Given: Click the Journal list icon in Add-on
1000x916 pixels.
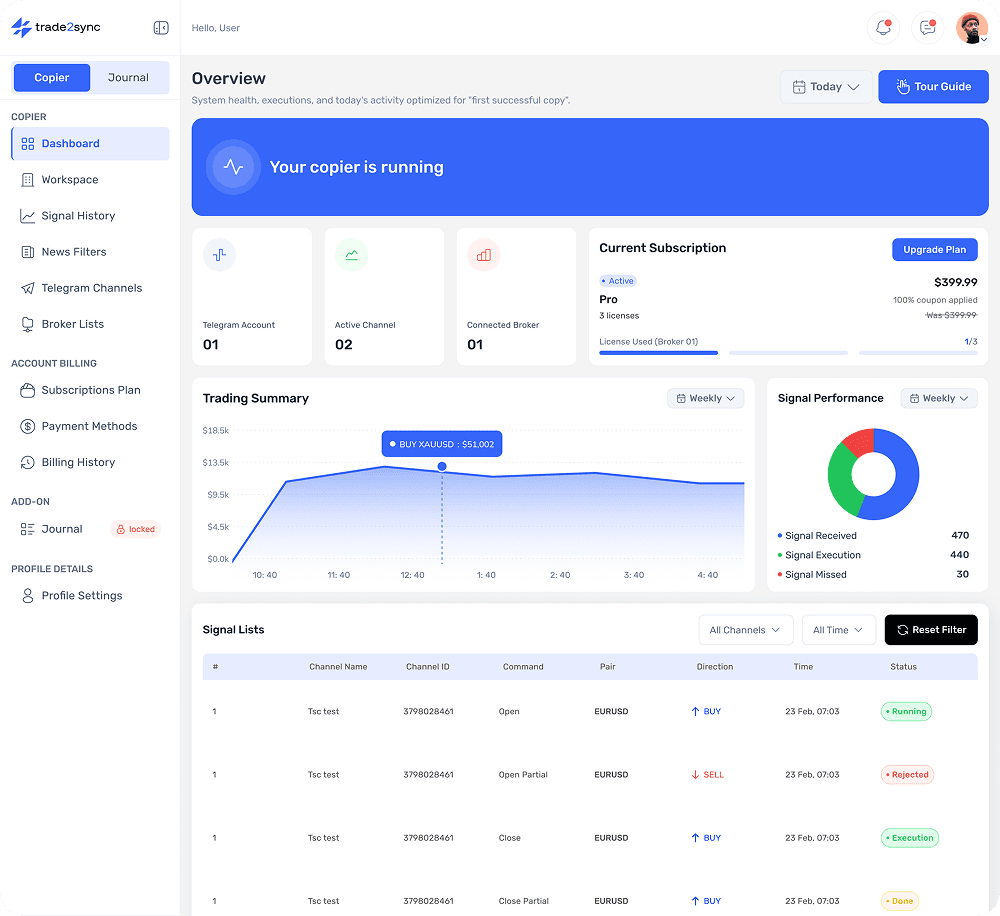Looking at the screenshot, I should [x=27, y=529].
